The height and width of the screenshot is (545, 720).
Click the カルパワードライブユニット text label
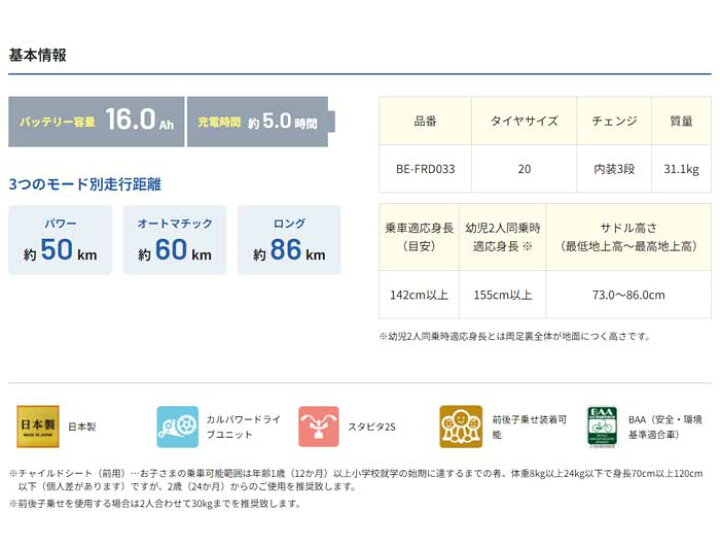[x=243, y=427]
